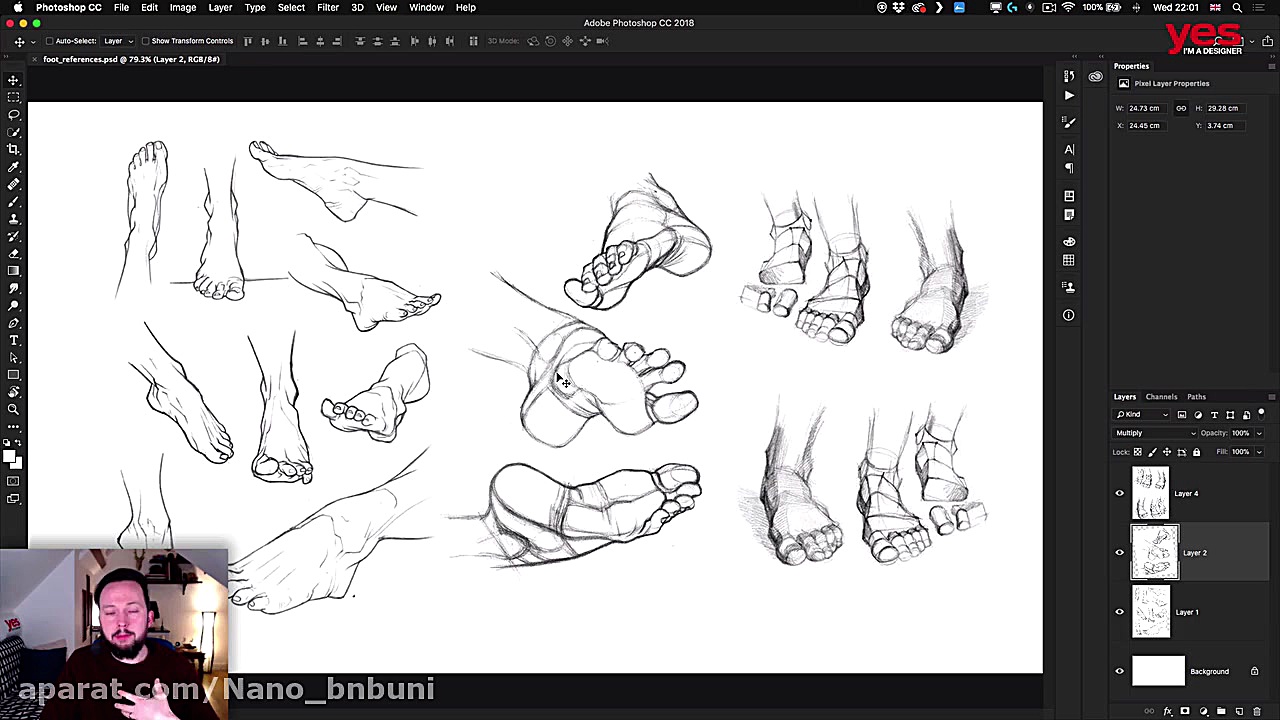
Task: Delete layer with the trash icon
Action: (1257, 711)
